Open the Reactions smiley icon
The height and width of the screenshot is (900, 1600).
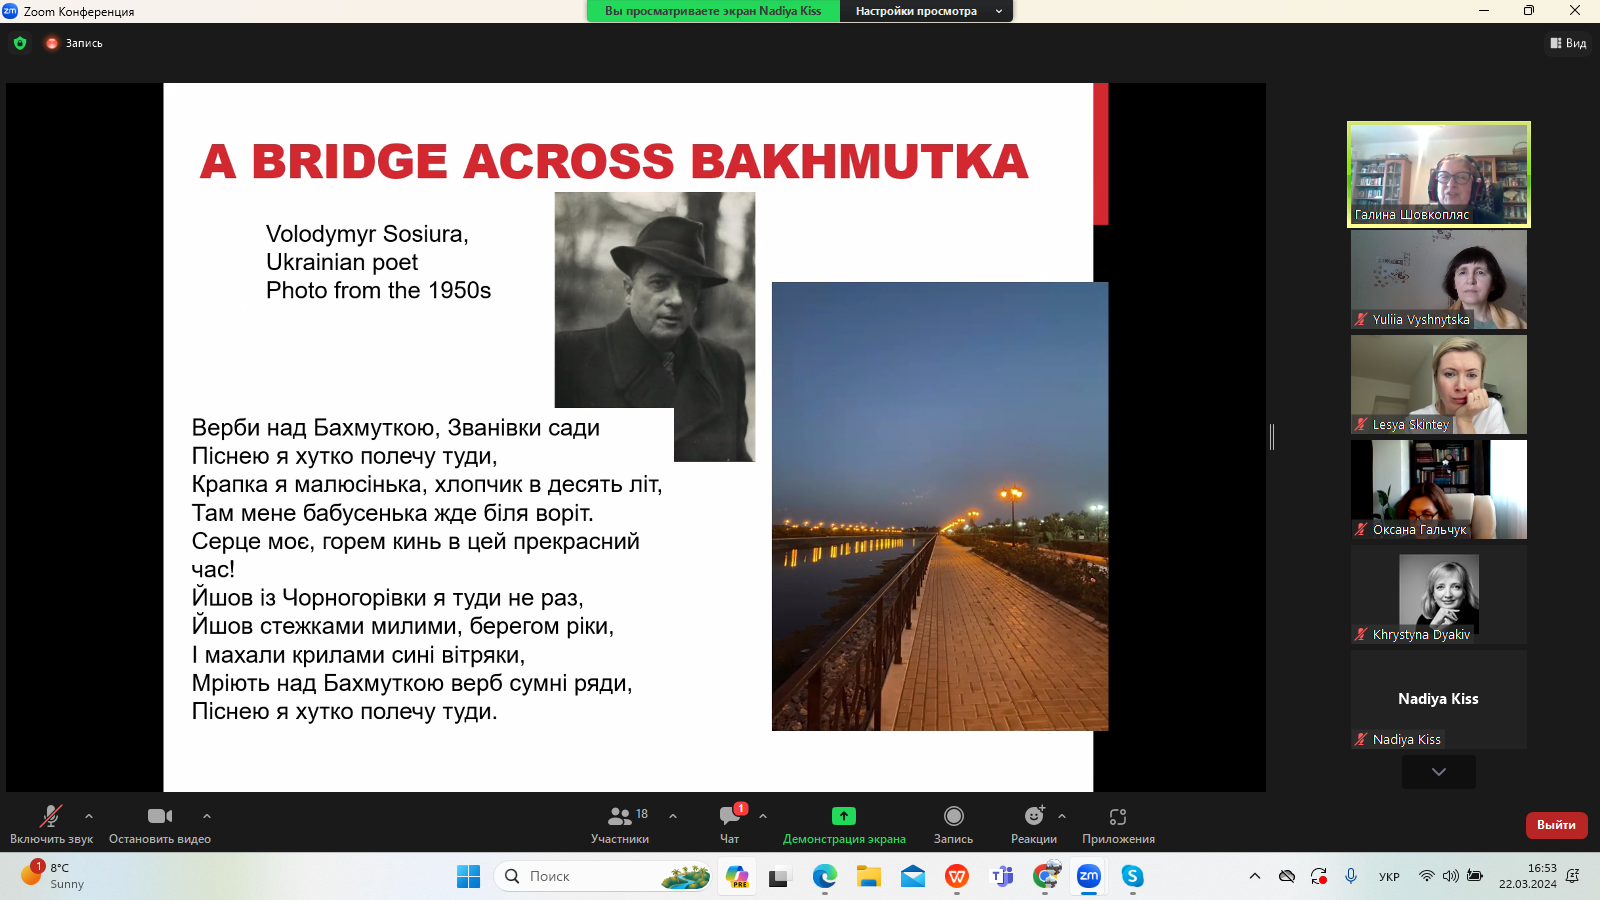[1033, 816]
